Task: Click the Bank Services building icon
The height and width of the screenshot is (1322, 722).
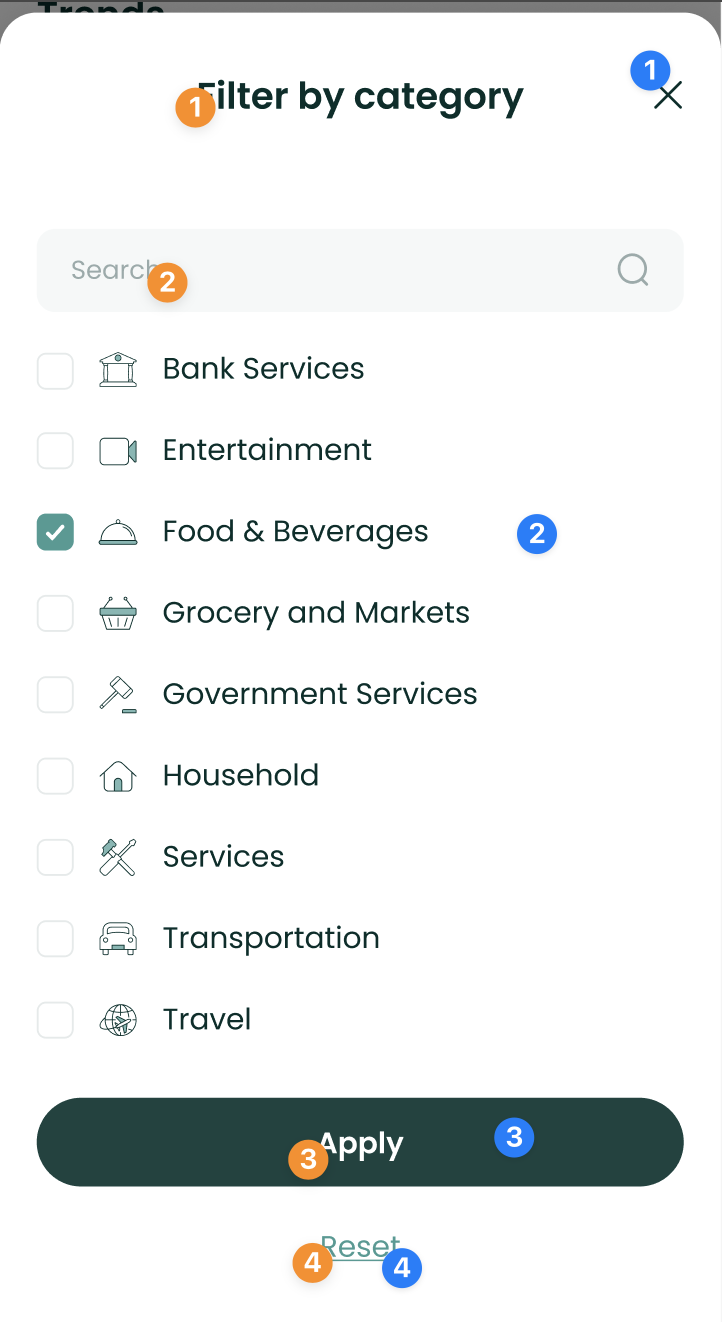Action: [118, 370]
